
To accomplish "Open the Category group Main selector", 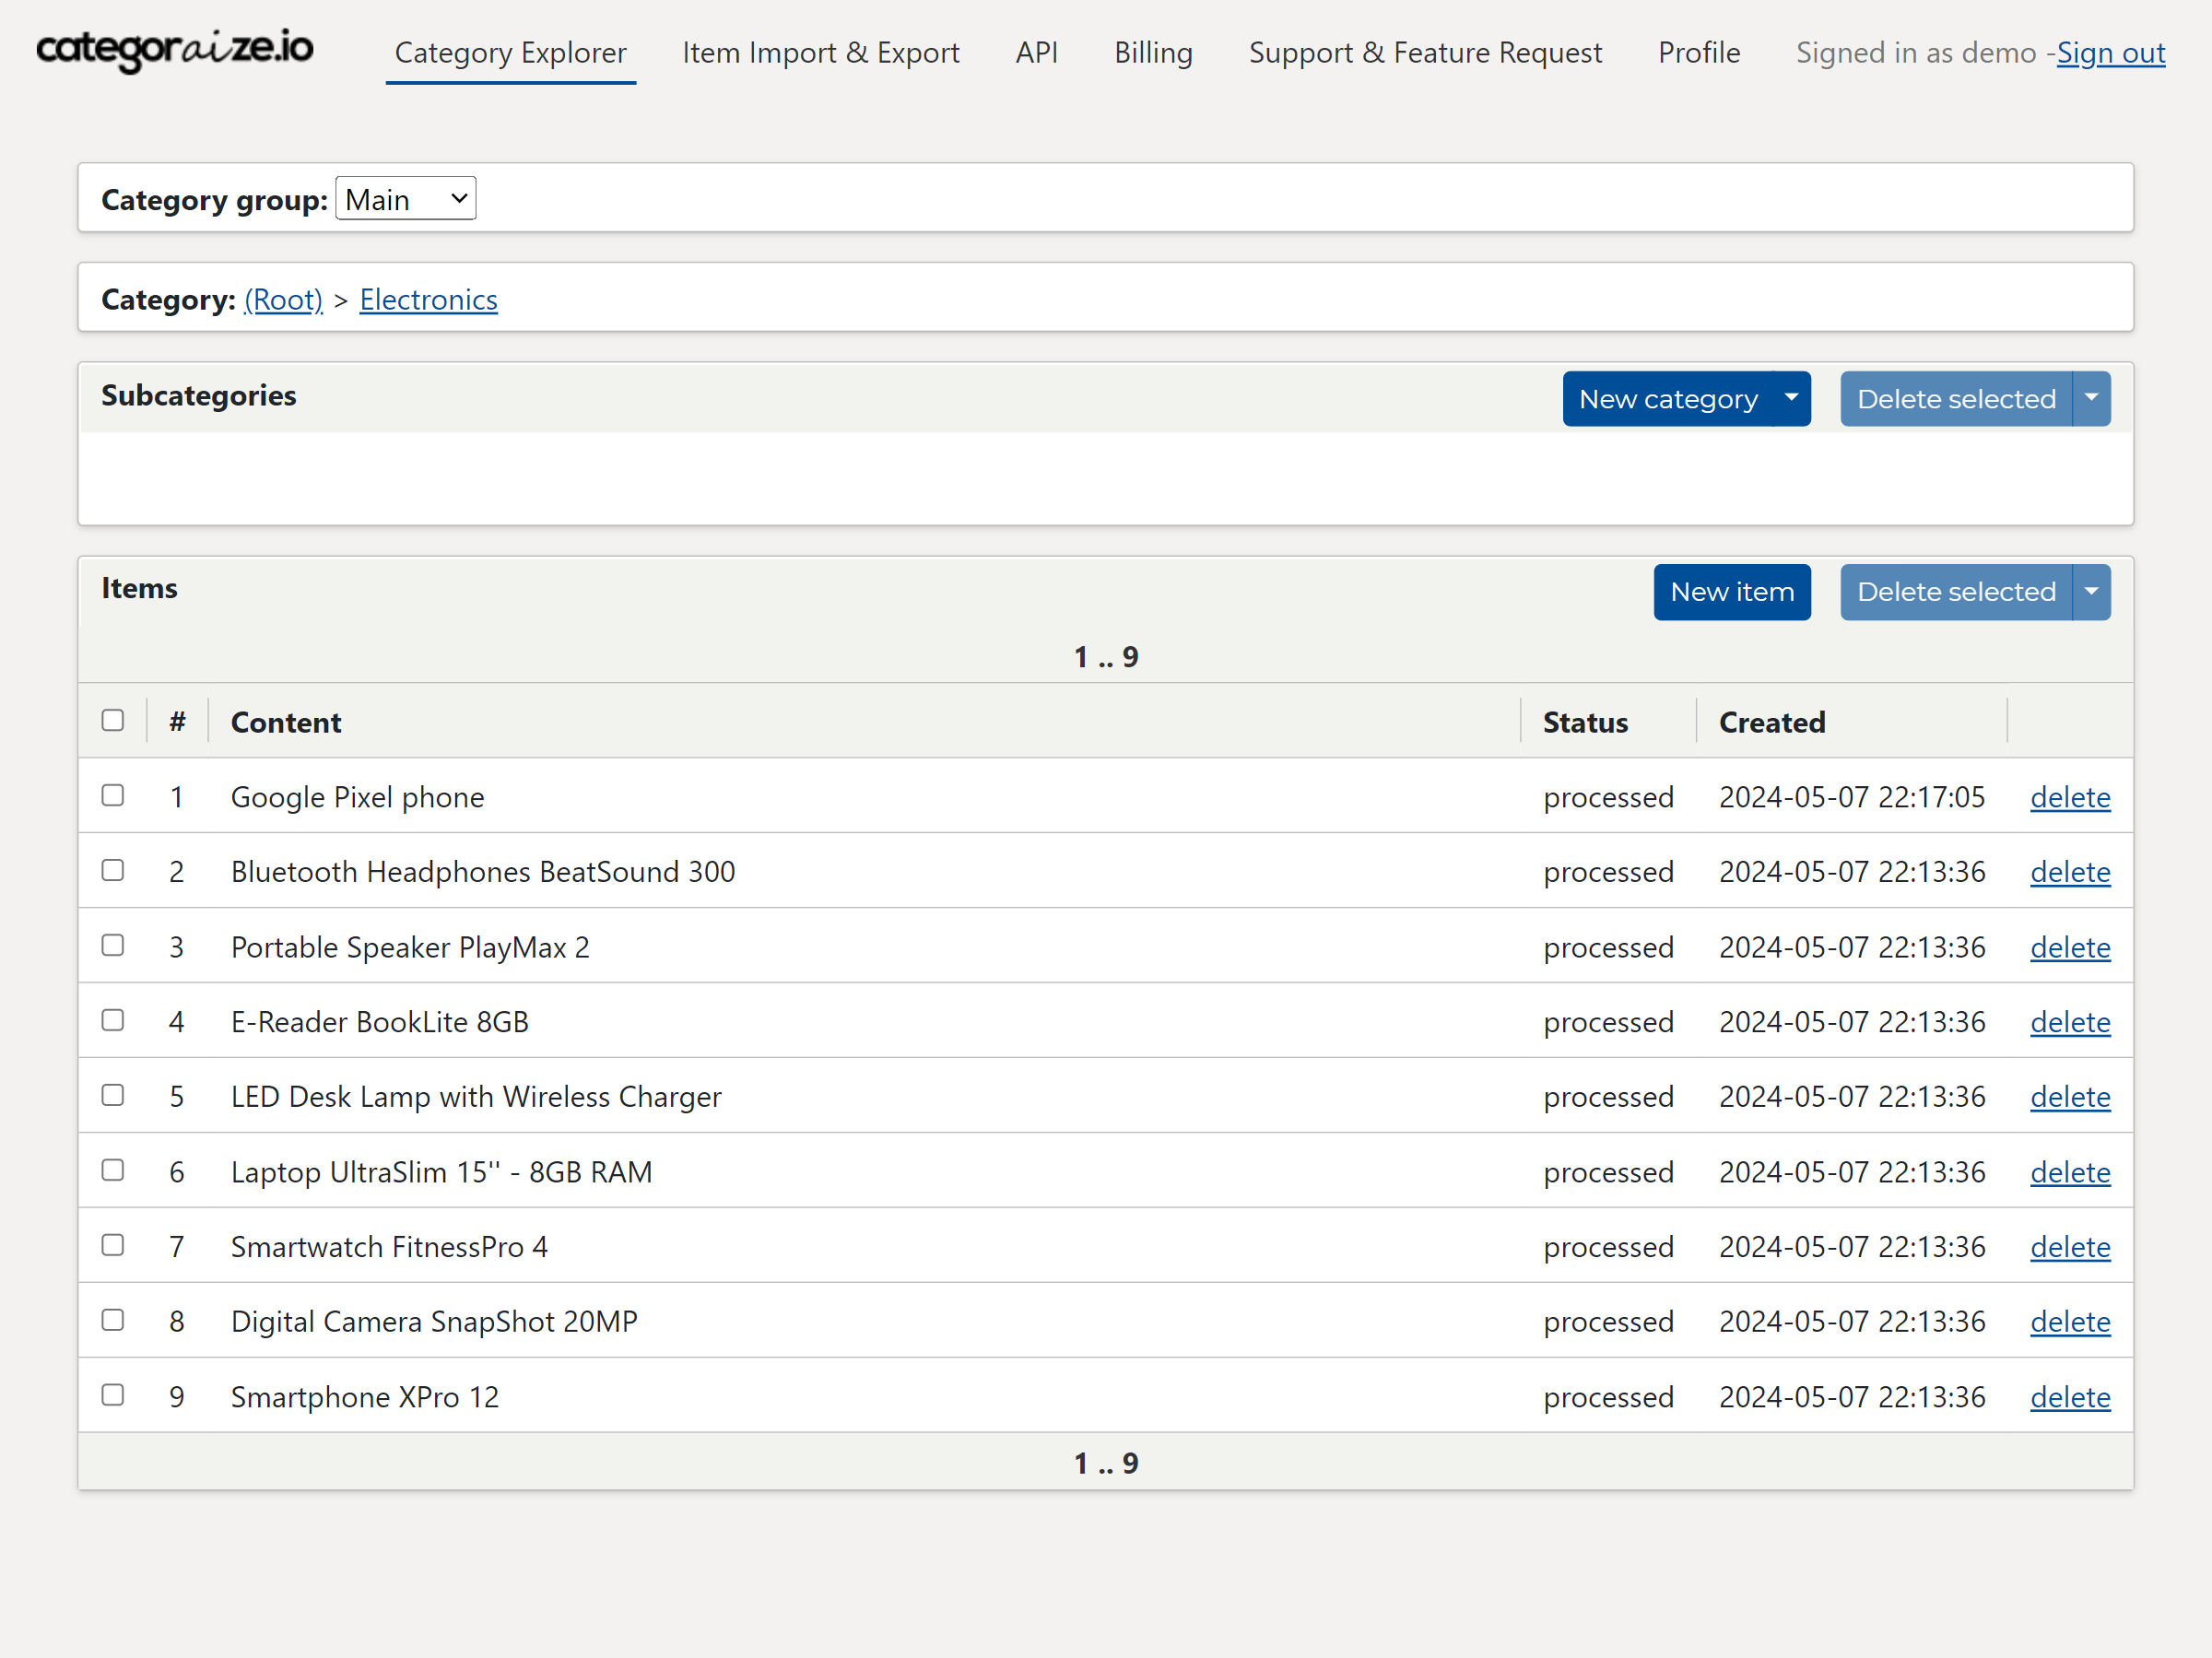I will click(x=405, y=199).
